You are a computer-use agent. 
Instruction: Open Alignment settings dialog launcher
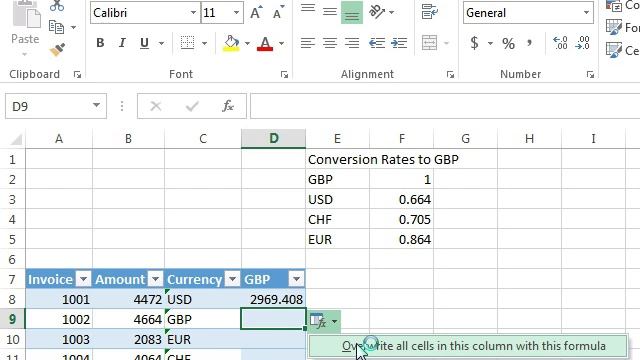pos(450,74)
